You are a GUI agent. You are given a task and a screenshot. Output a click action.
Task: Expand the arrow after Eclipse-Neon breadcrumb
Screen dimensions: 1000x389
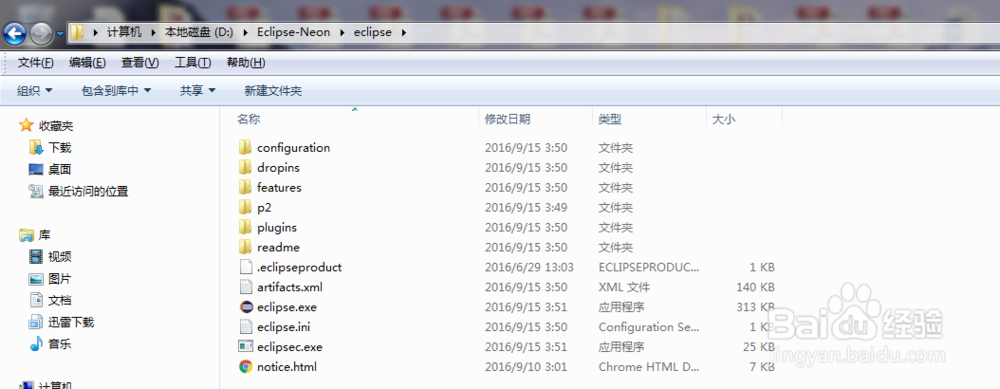[342, 32]
